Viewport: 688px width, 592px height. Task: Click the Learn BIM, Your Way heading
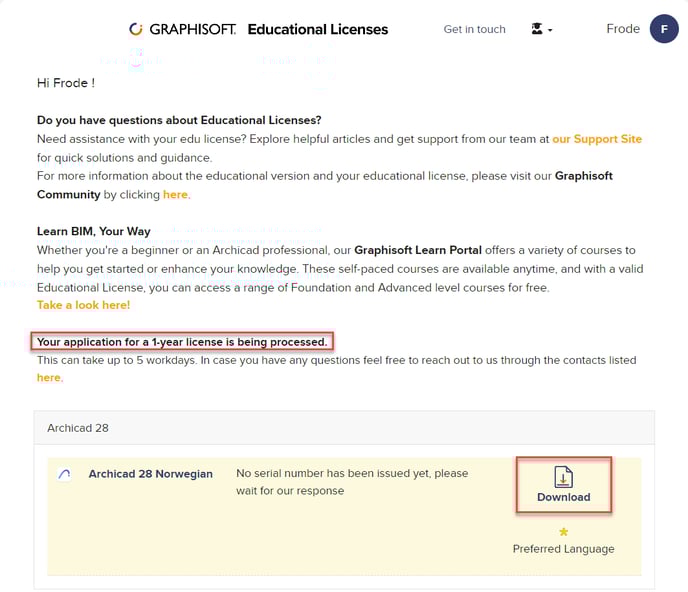pos(93,231)
